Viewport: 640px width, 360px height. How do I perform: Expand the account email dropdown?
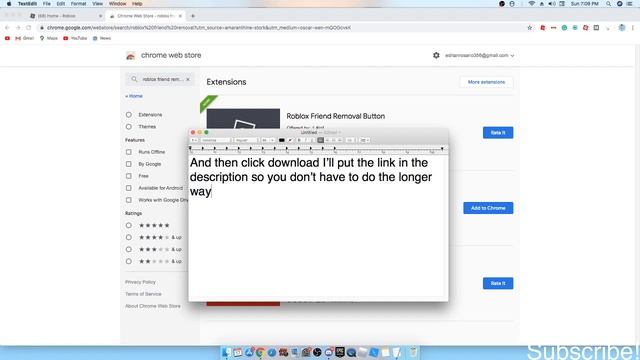(480, 56)
